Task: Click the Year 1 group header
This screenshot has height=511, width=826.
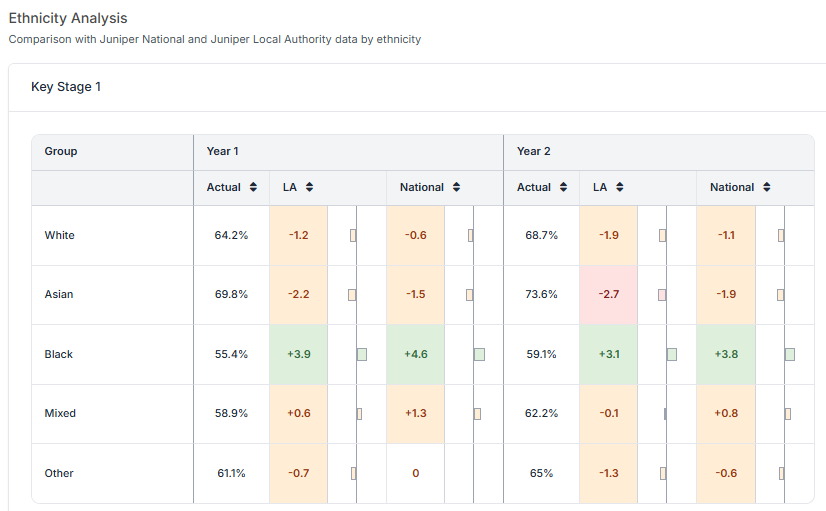Action: [222, 152]
